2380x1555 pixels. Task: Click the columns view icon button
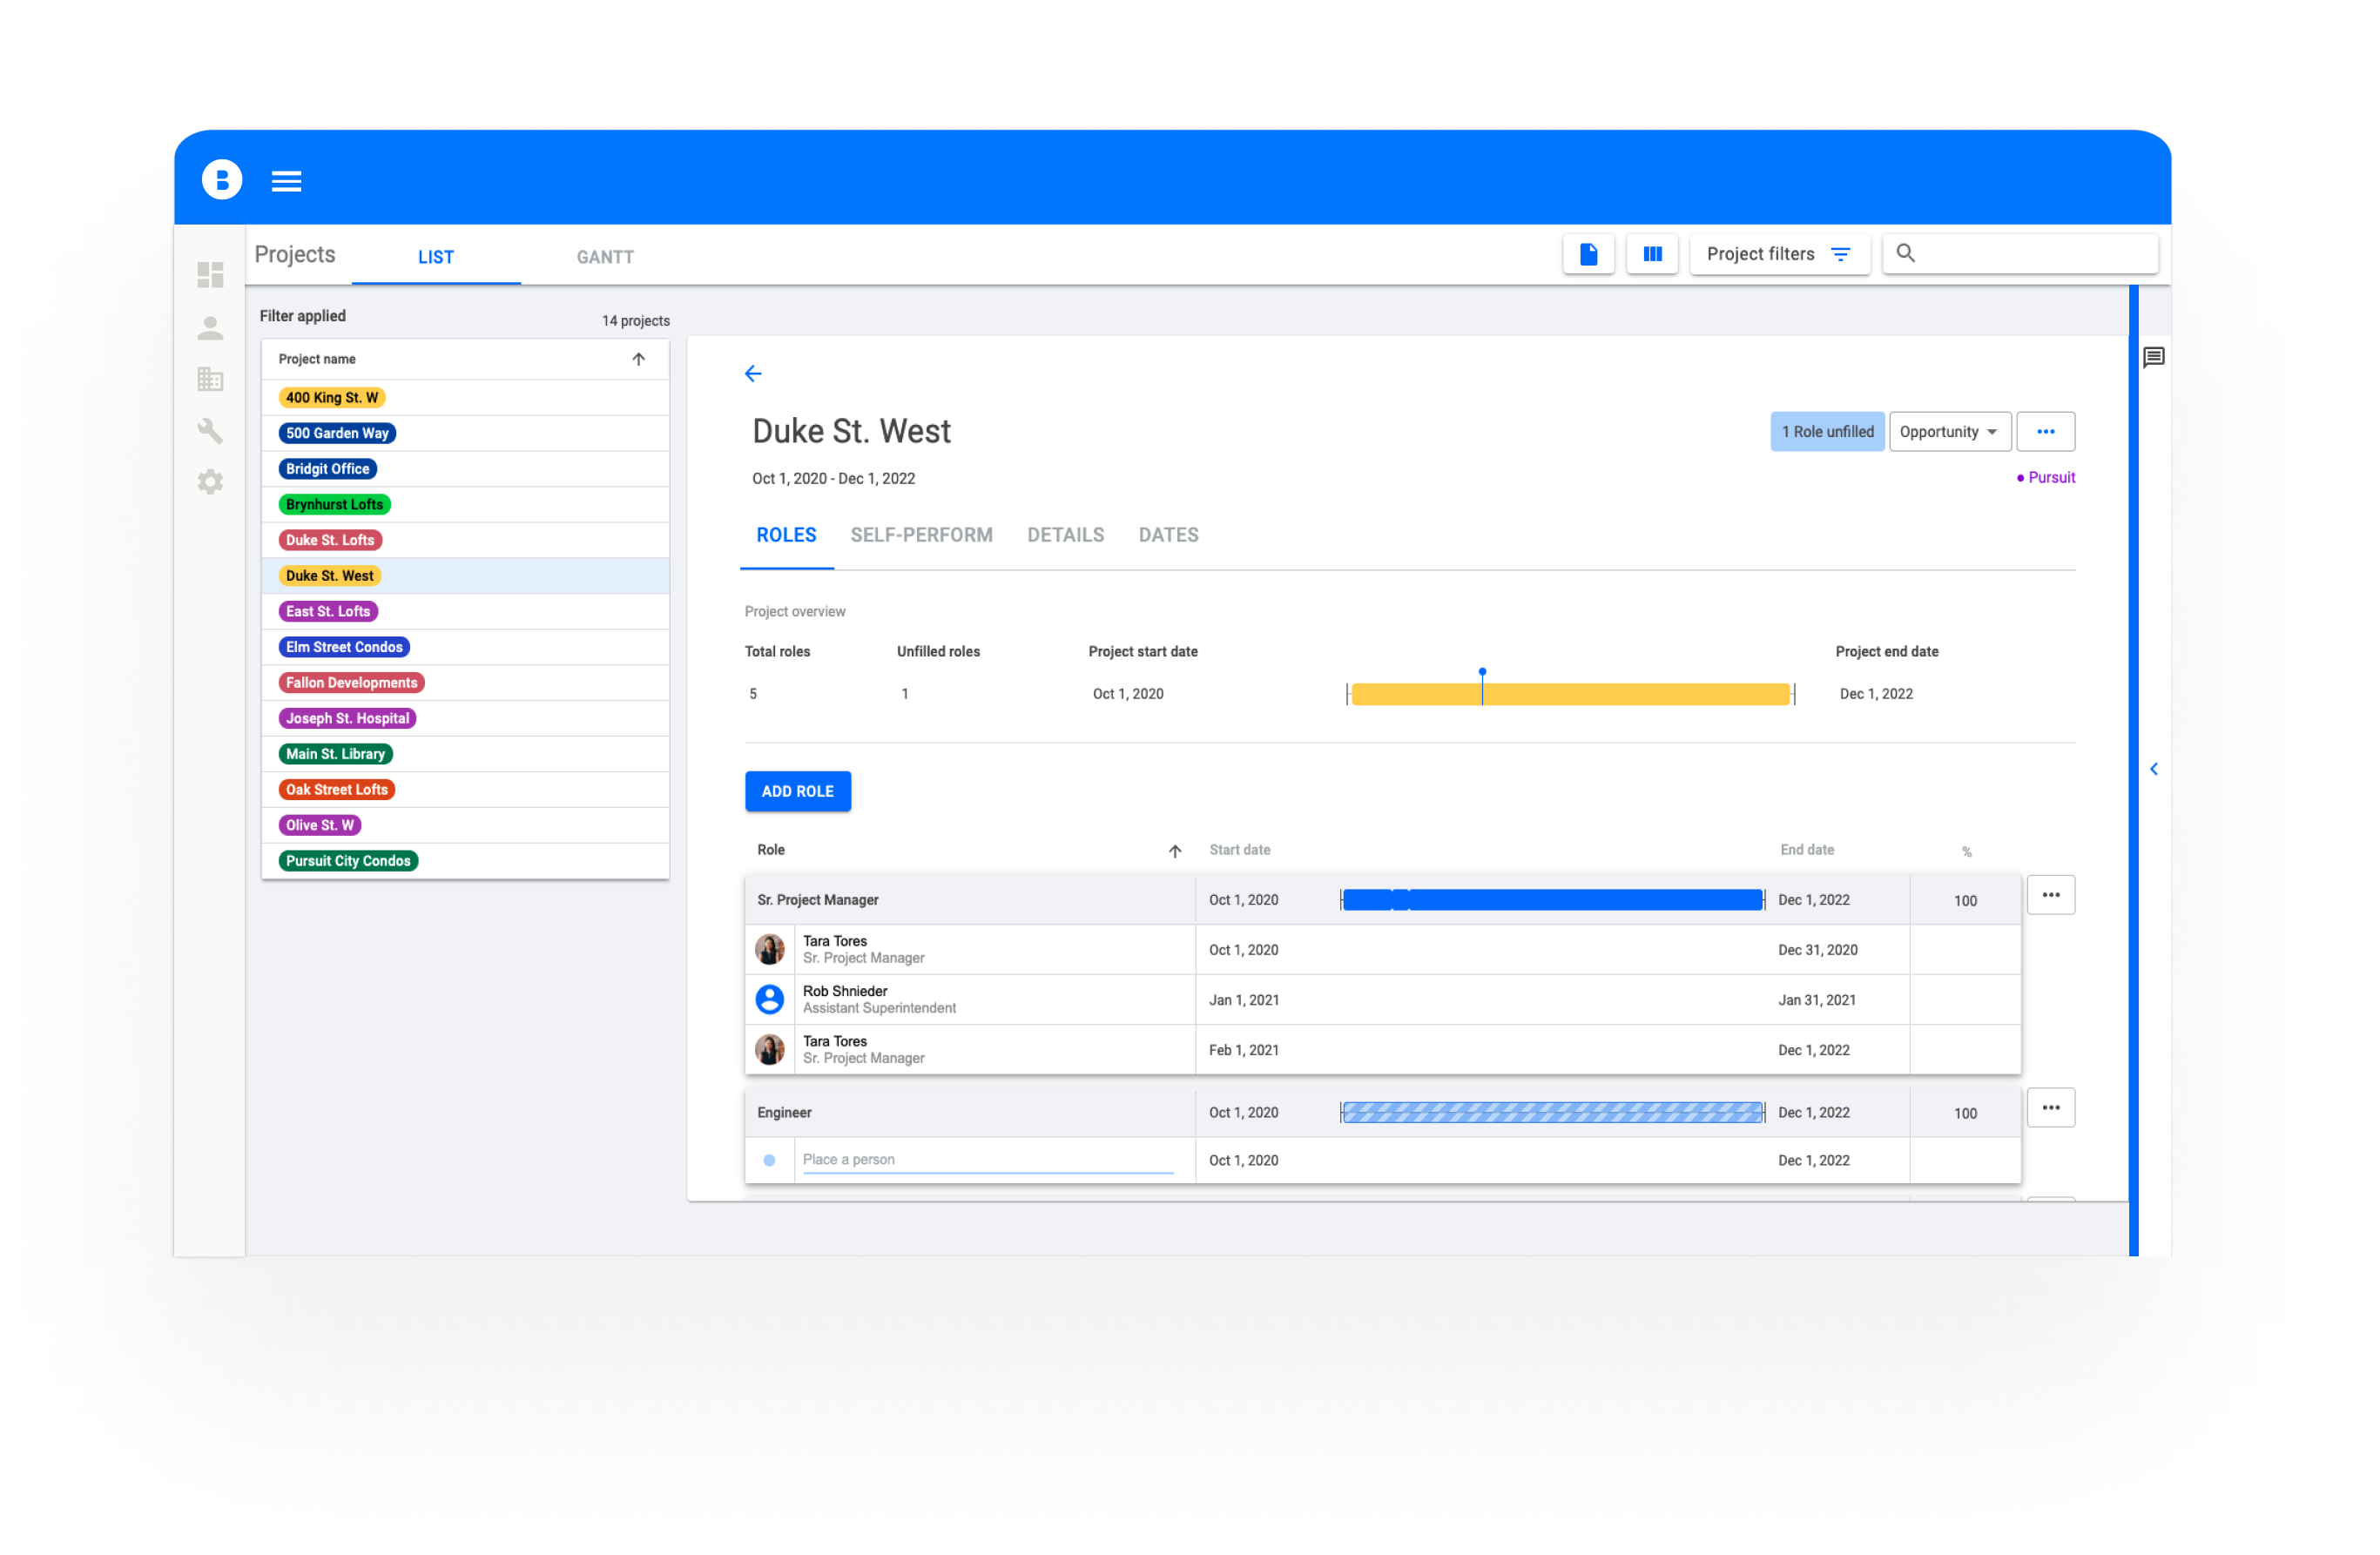[1651, 254]
